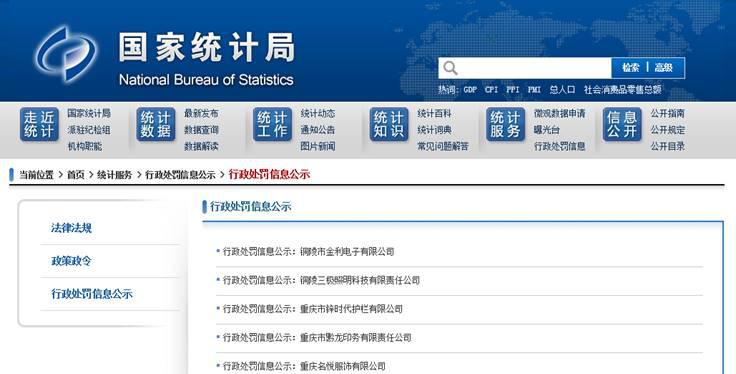Open the 铜陵市金利电子有限公司 penalty notice

point(308,252)
